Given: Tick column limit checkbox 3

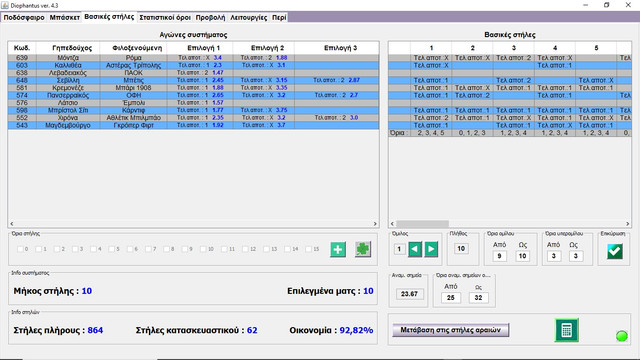Looking at the screenshot, I should point(75,249).
